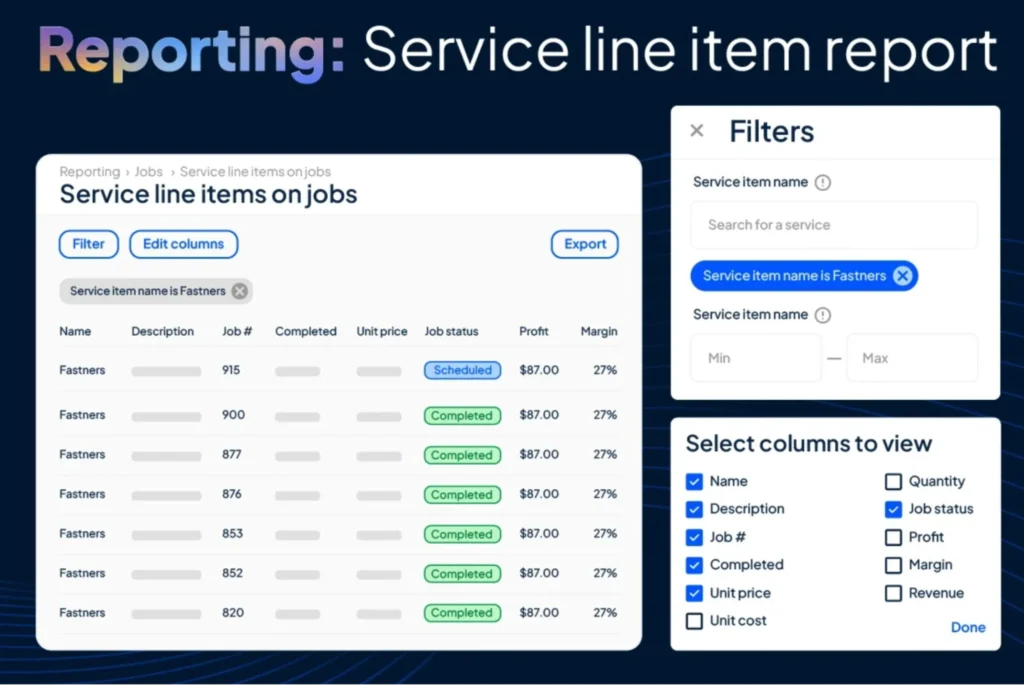Image resolution: width=1024 pixels, height=685 pixels.
Task: Click the Edit columns button
Action: [x=183, y=244]
